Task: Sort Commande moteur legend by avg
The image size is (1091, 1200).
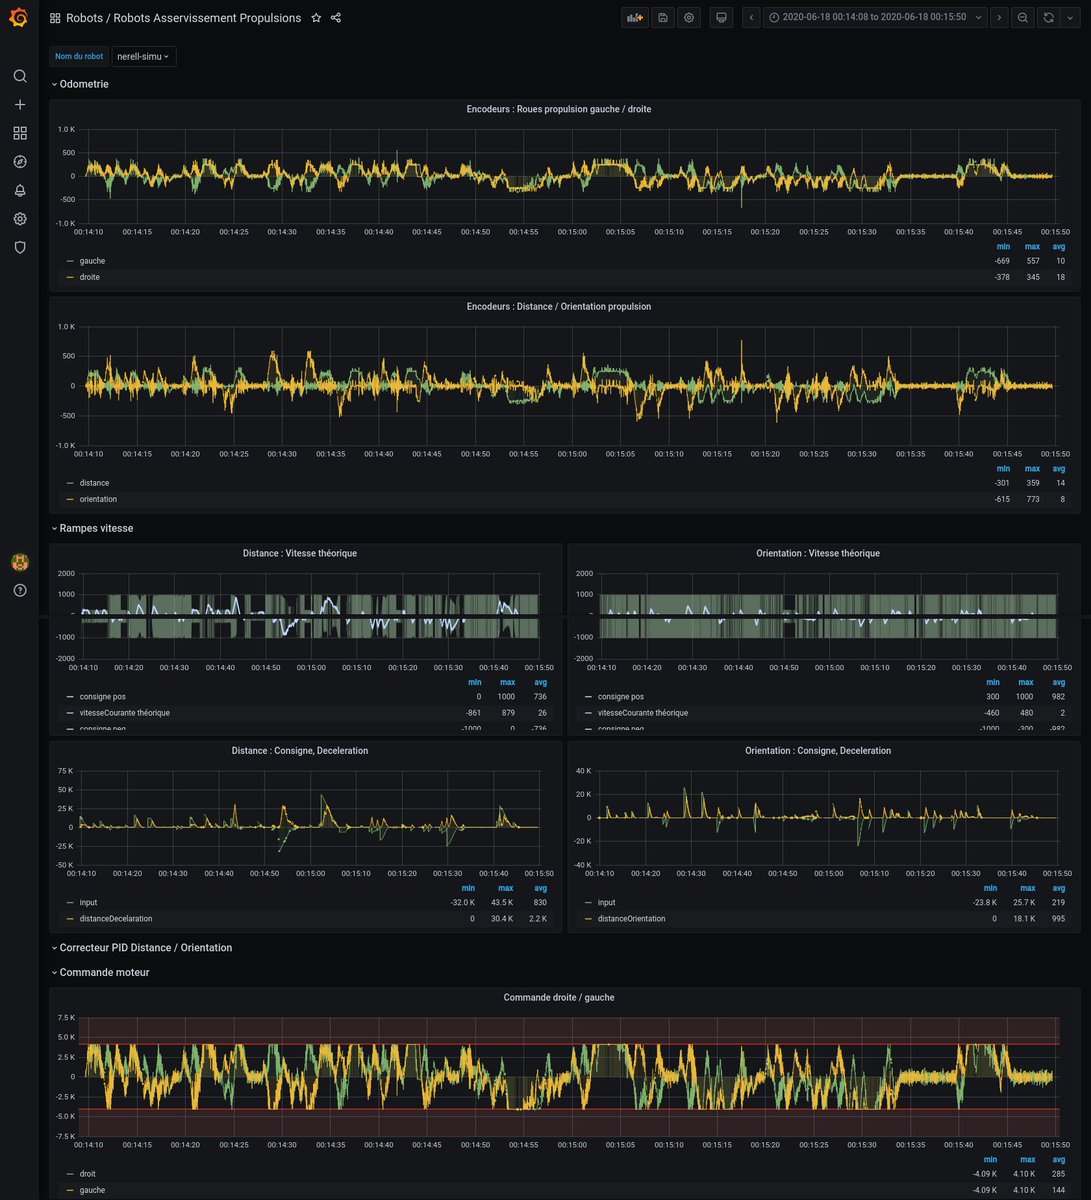Action: pyautogui.click(x=1059, y=1159)
